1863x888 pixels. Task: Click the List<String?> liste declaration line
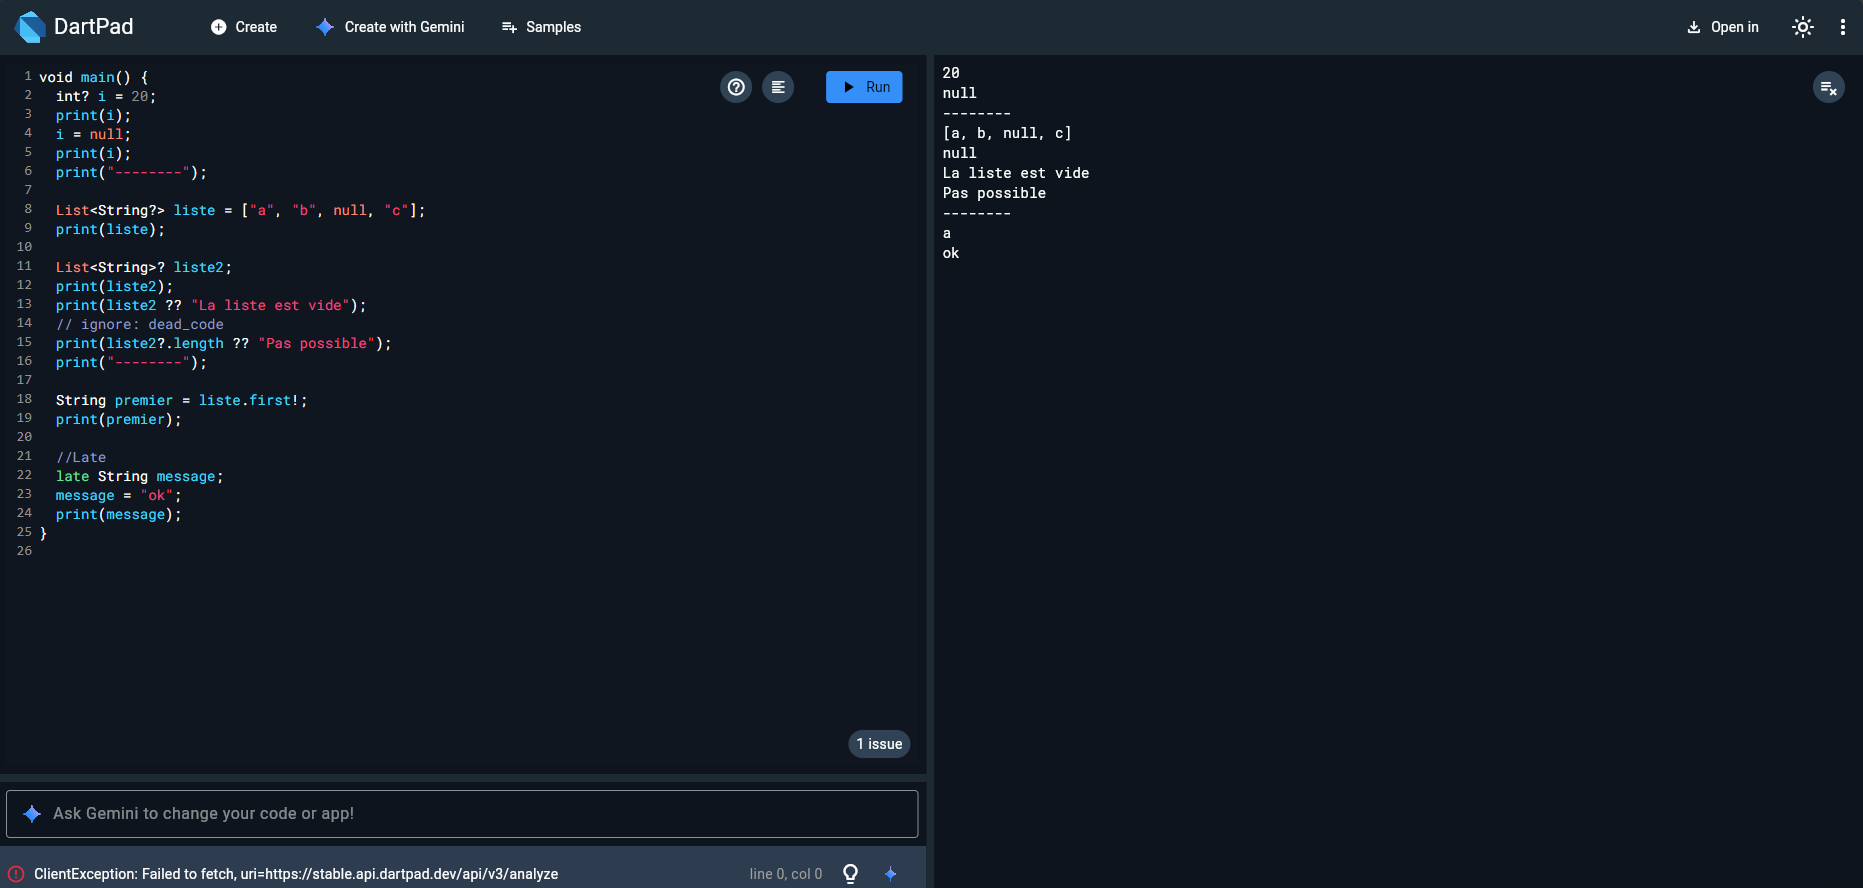pos(240,210)
